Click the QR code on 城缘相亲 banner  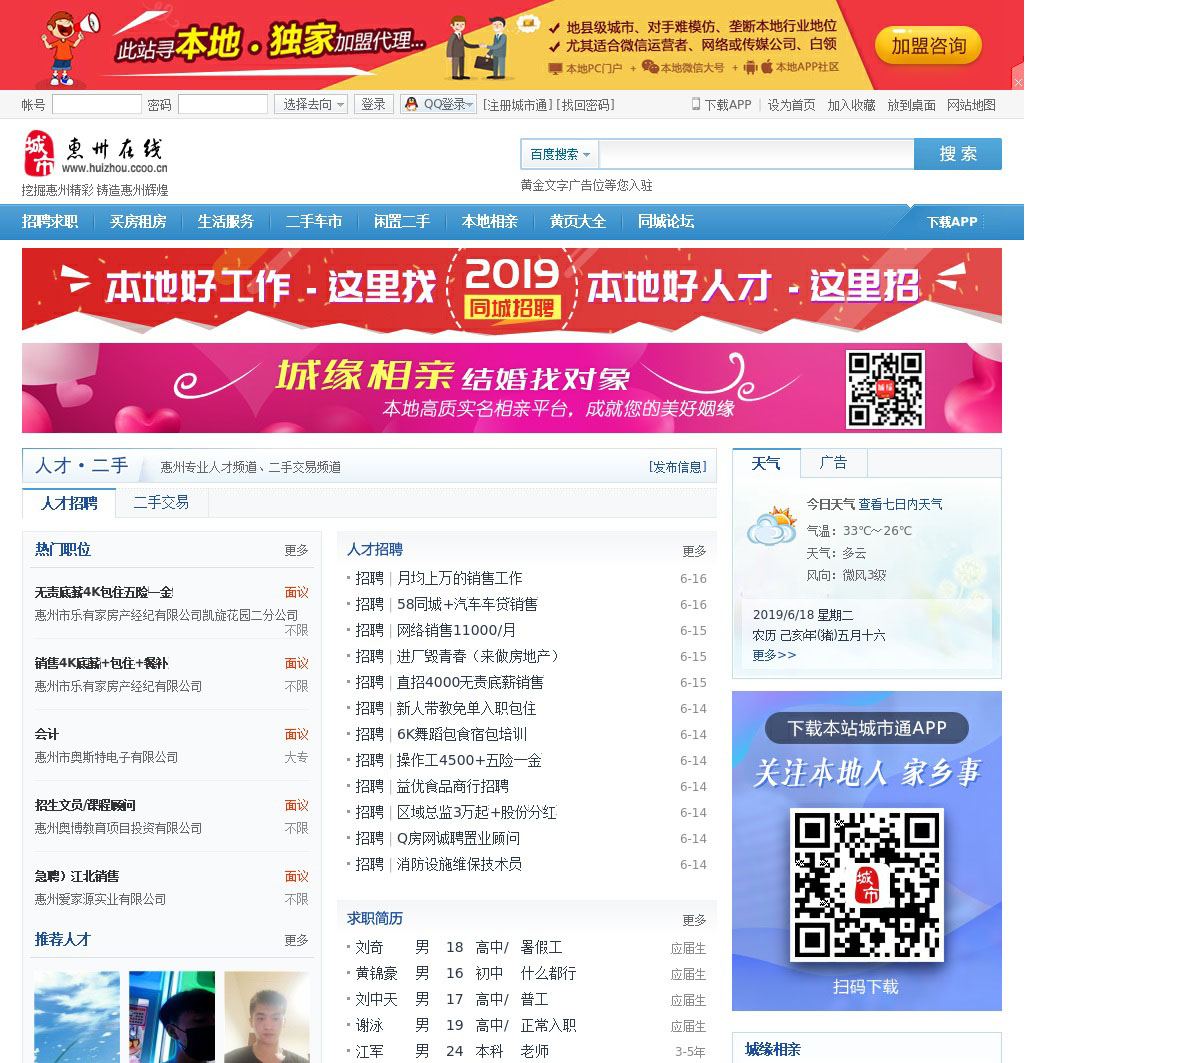(x=885, y=389)
